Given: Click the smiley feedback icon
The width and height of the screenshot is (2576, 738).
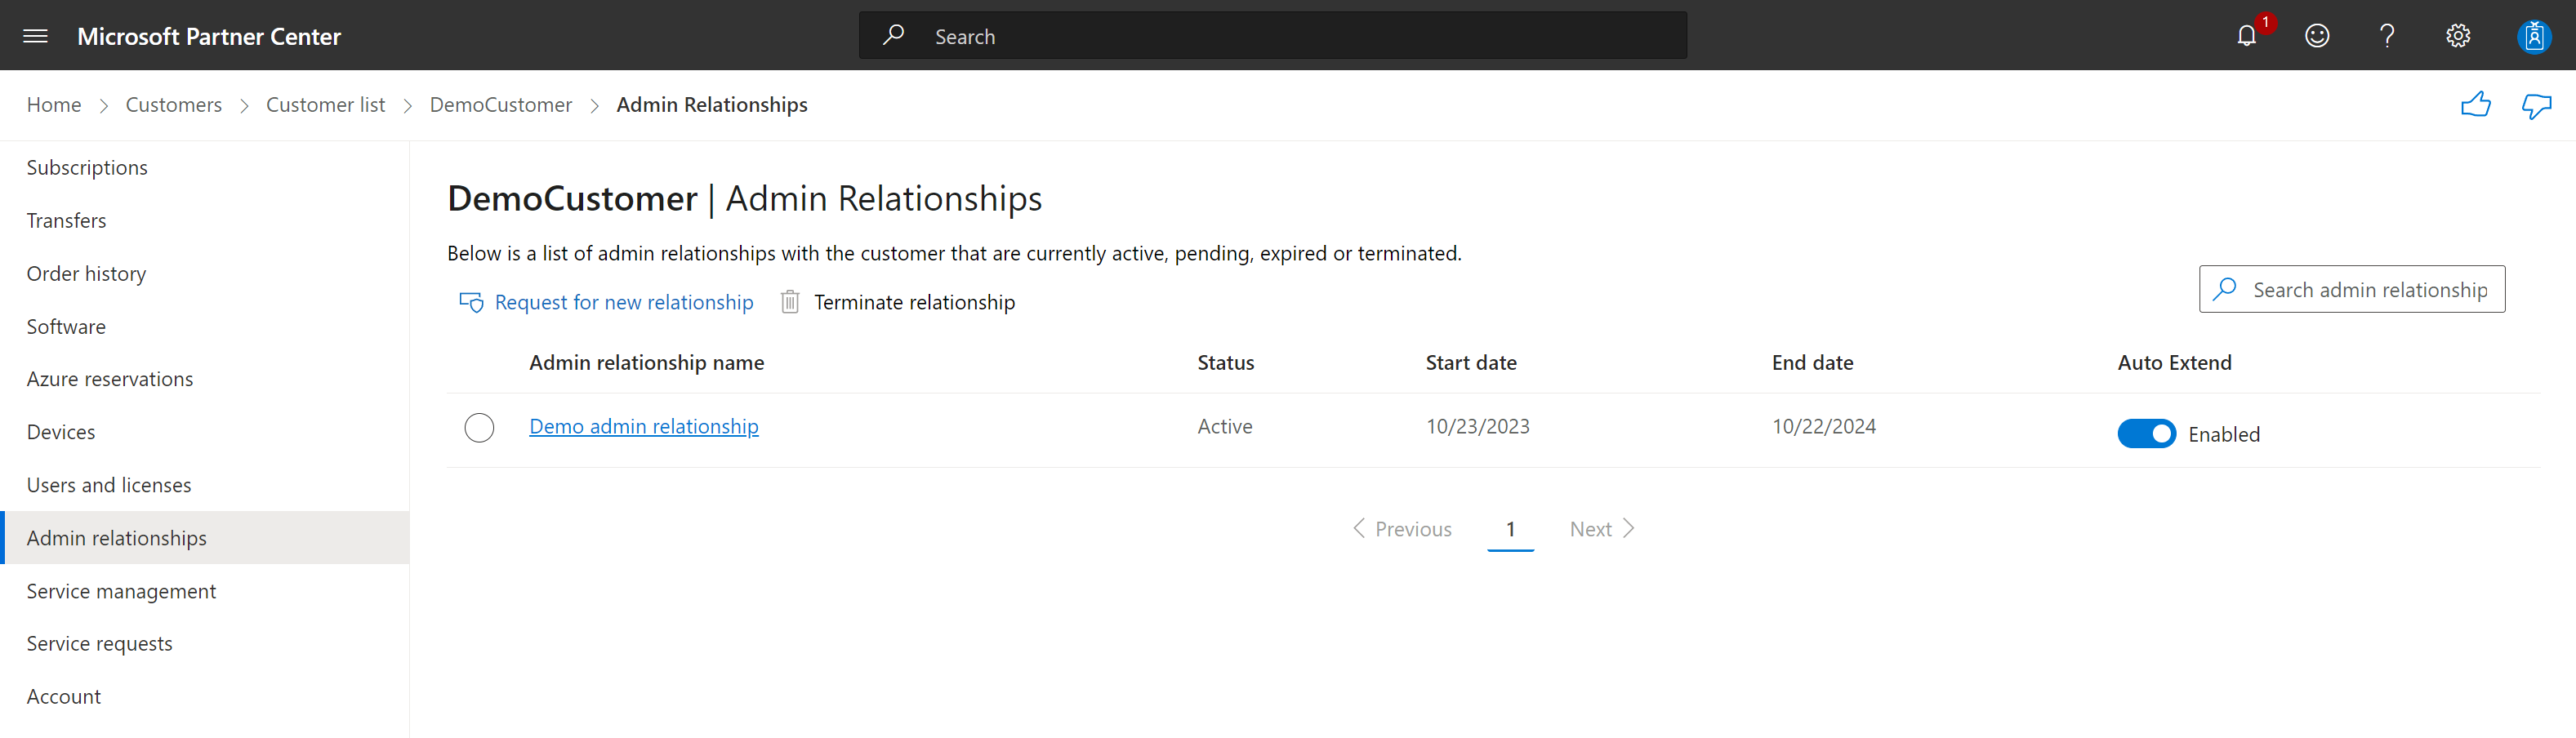Looking at the screenshot, I should tap(2317, 36).
